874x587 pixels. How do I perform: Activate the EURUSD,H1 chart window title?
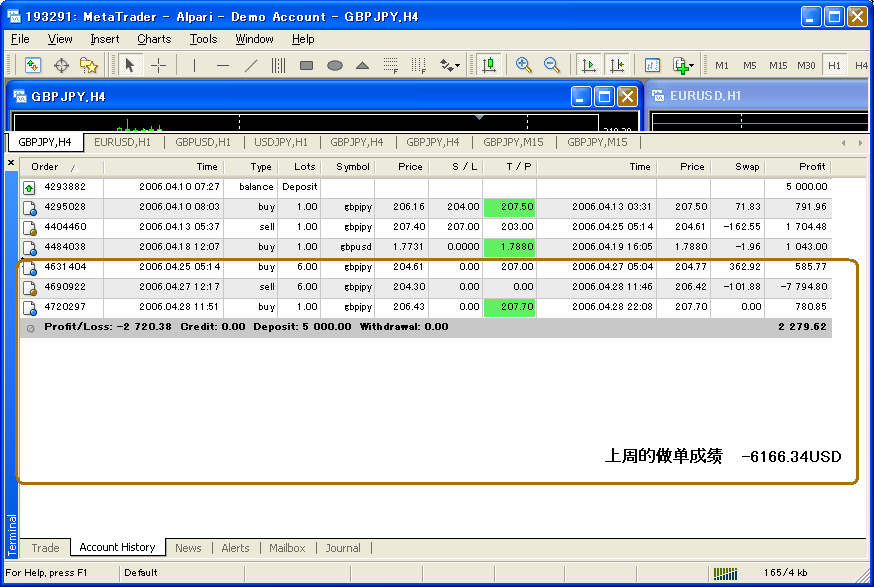click(705, 96)
